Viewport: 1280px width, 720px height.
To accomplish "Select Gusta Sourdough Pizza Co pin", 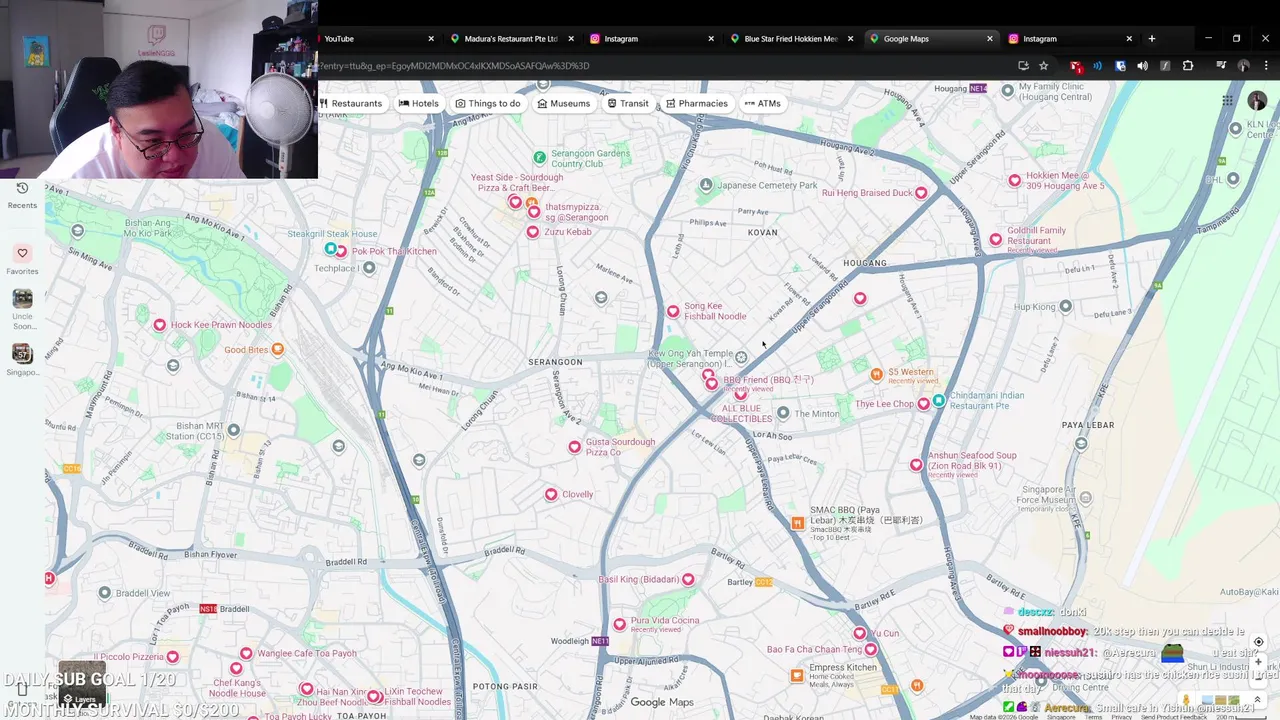I will [574, 447].
